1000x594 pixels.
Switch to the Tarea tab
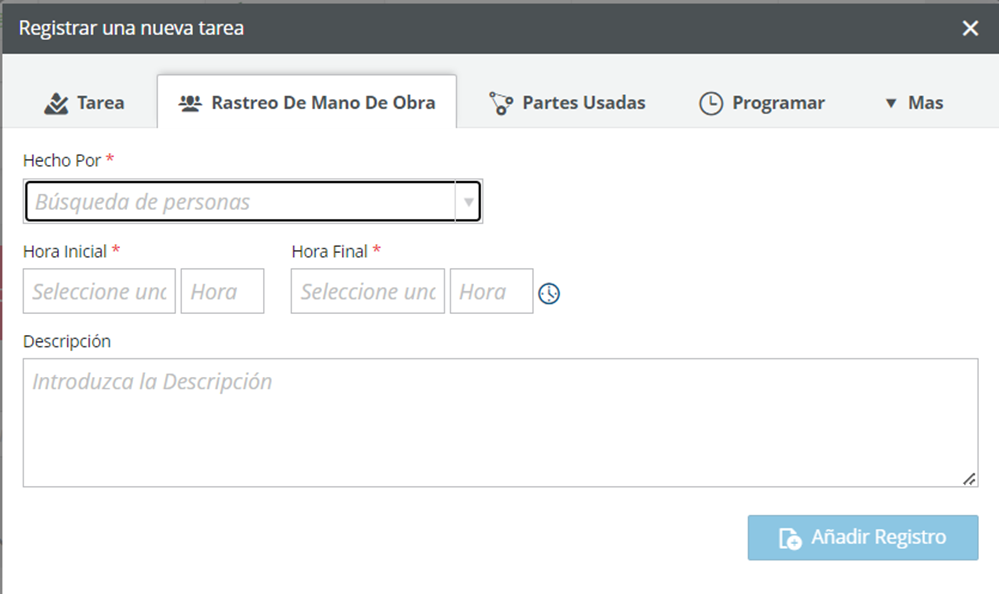[x=84, y=103]
